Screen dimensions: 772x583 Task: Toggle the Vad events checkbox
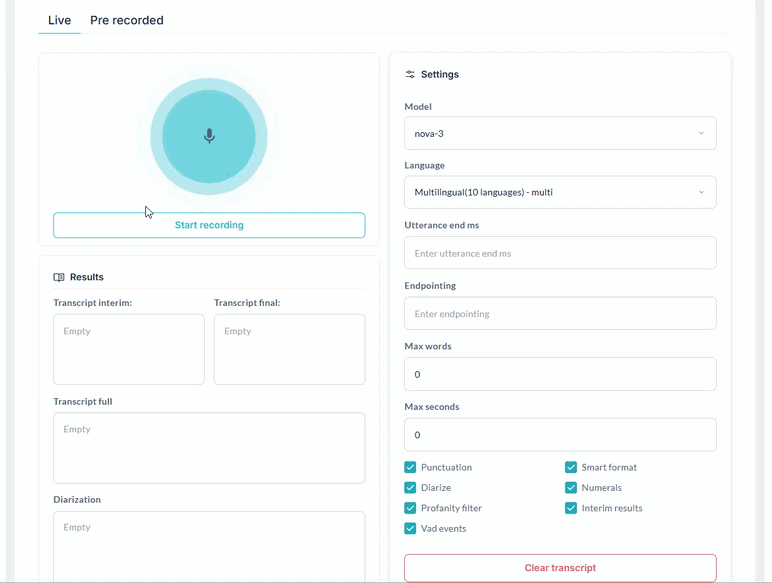410,528
